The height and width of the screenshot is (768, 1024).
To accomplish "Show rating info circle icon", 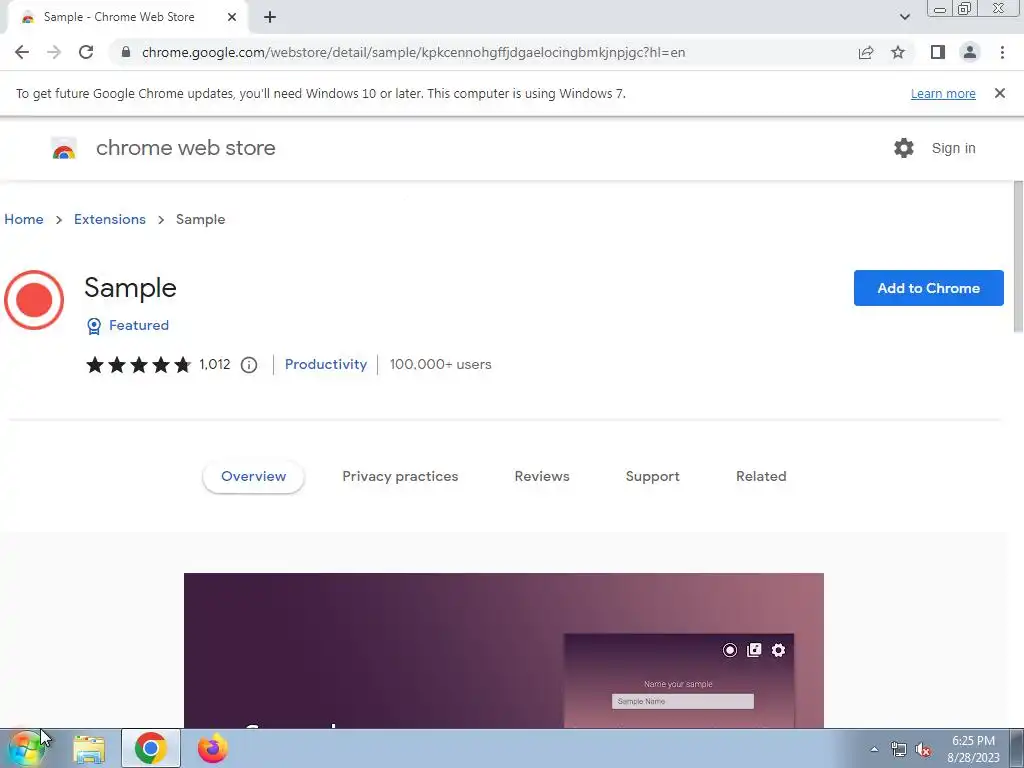I will tap(249, 365).
